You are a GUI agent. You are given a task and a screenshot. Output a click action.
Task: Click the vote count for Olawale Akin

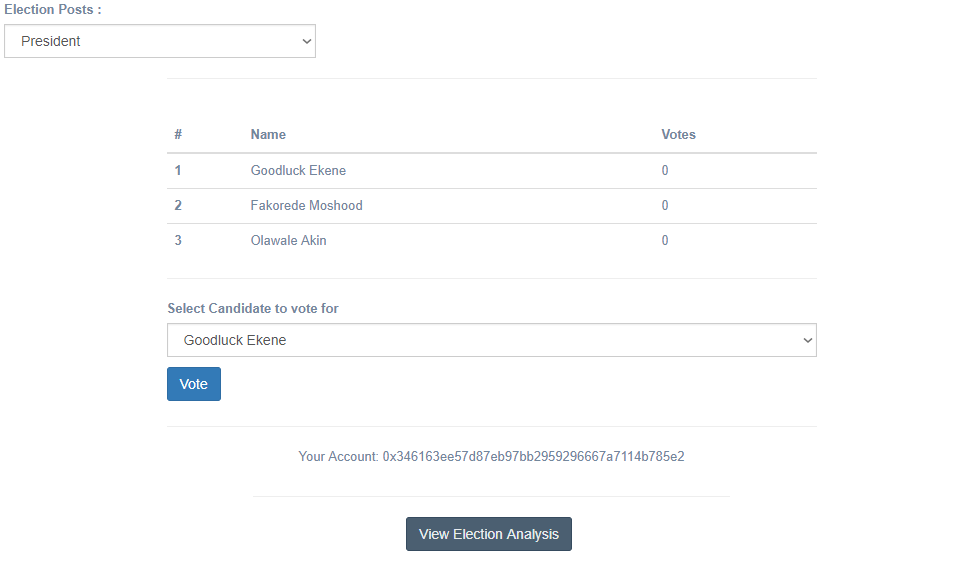(x=665, y=240)
